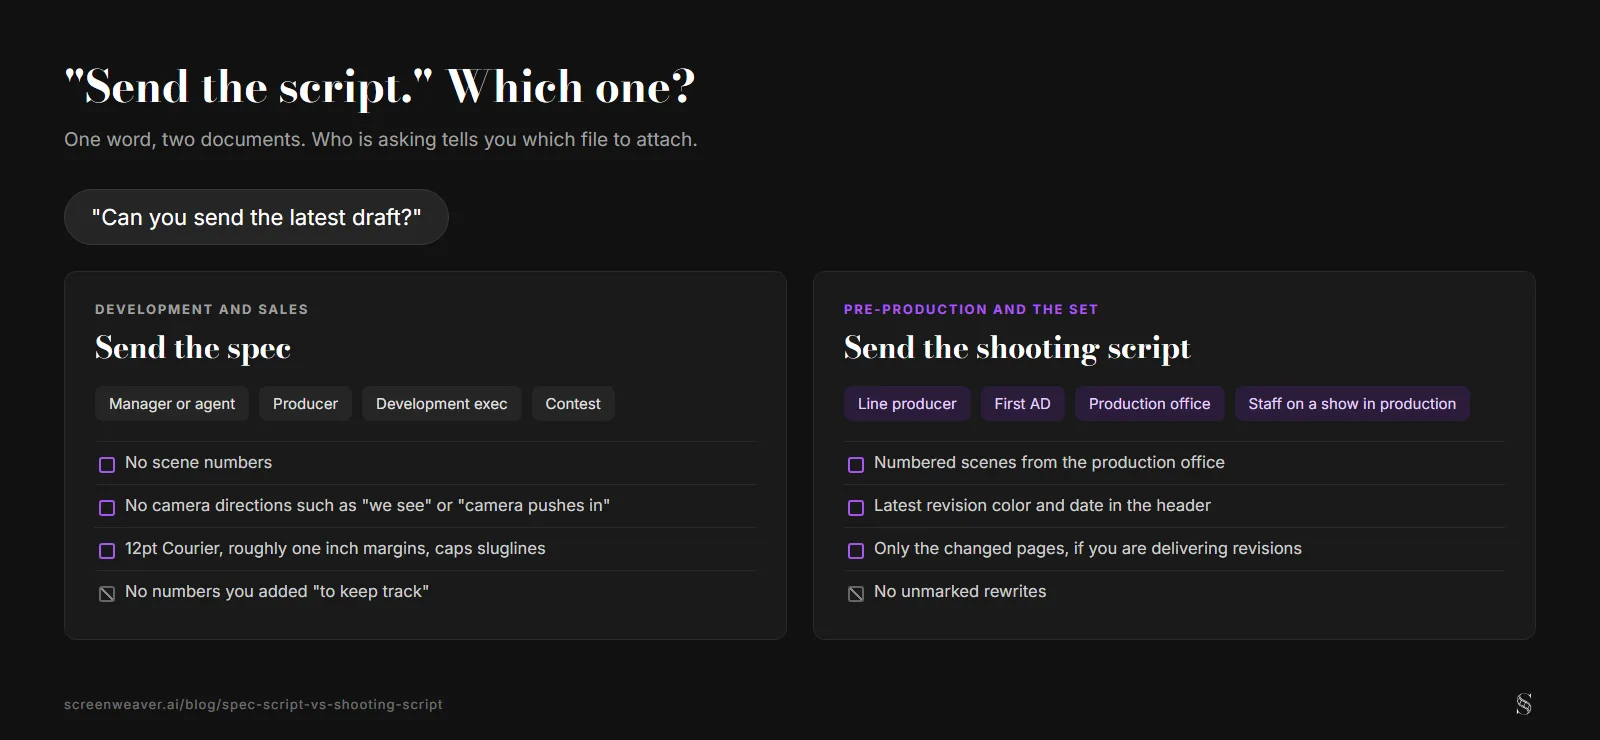Tick the camera directions checkbox

point(107,507)
